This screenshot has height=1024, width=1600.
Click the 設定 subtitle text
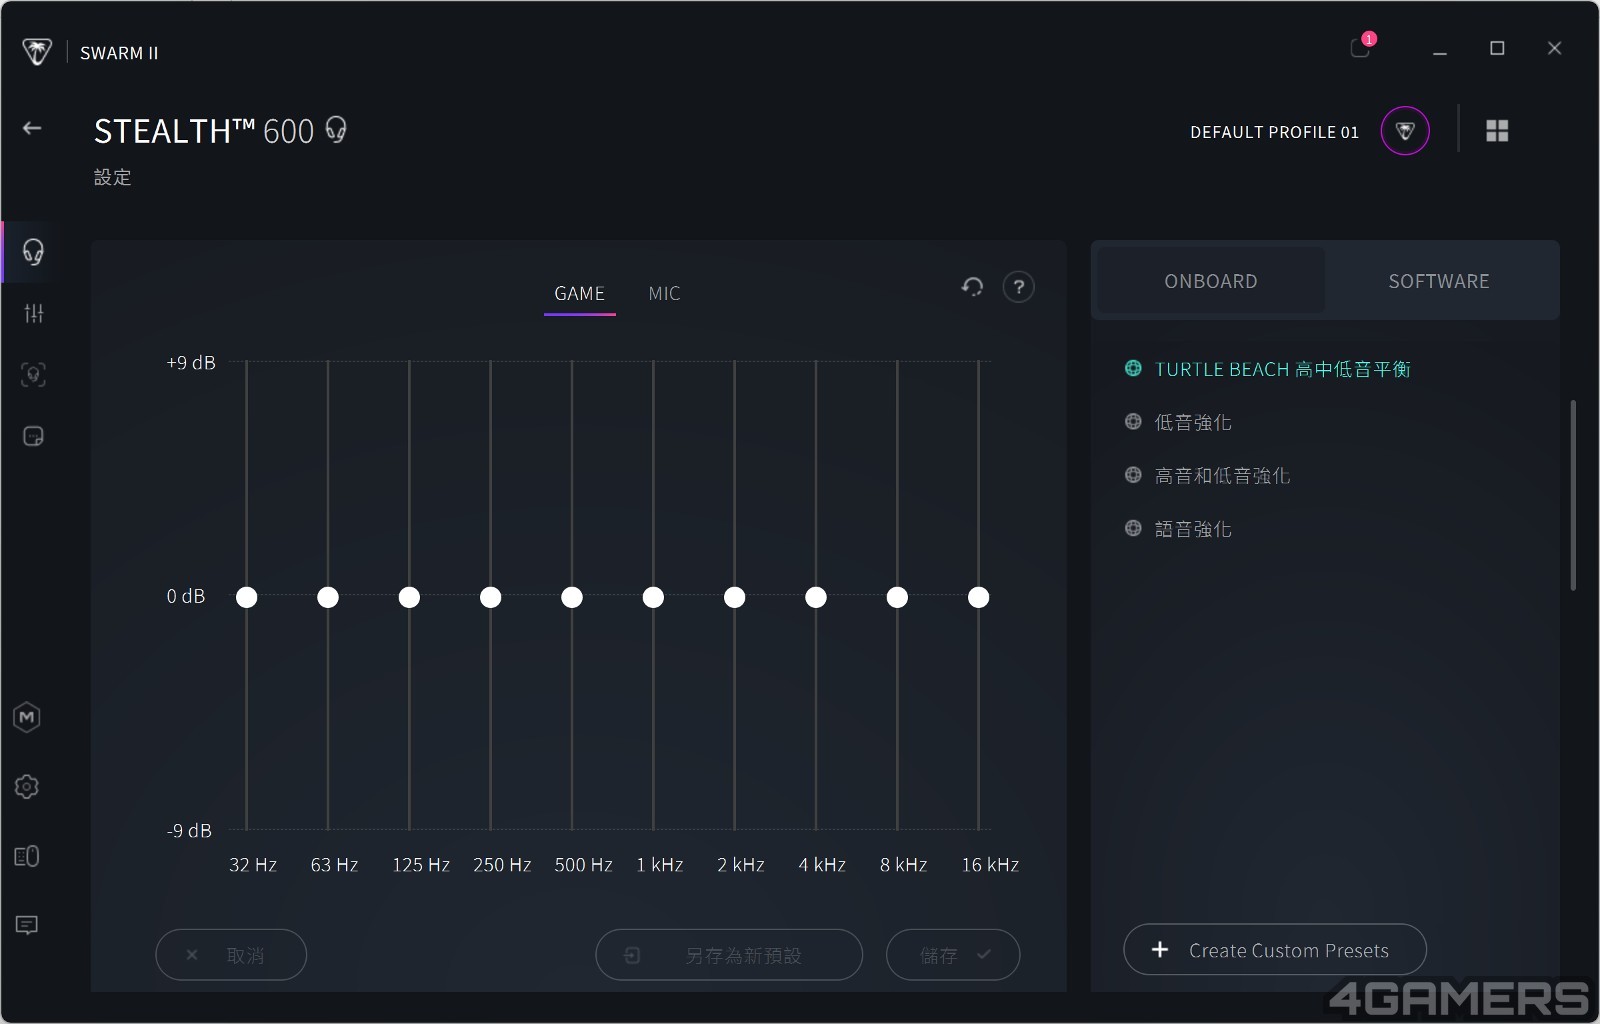113,177
